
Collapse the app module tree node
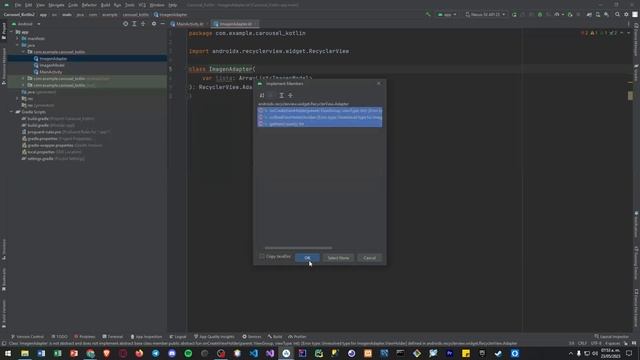pyautogui.click(x=12, y=32)
